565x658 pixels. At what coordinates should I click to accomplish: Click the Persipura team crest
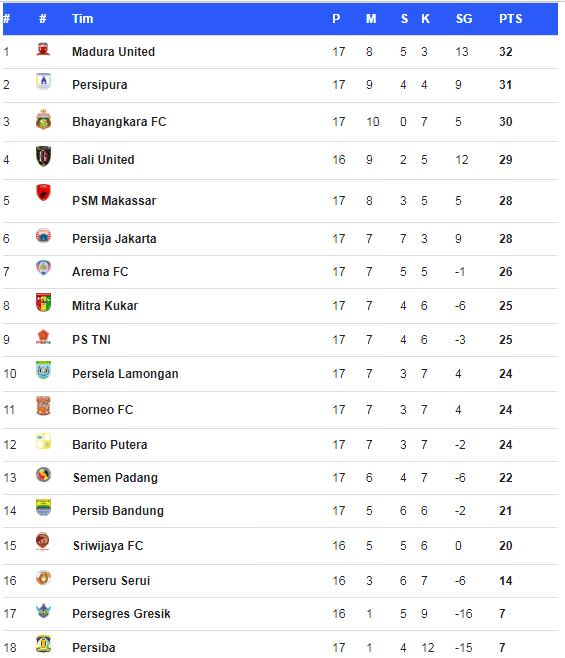(43, 81)
